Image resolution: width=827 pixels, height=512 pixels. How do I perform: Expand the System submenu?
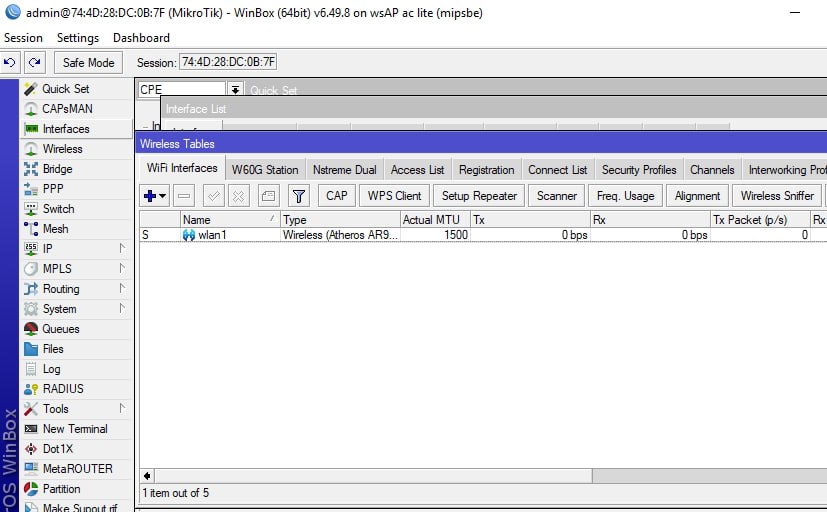point(122,308)
